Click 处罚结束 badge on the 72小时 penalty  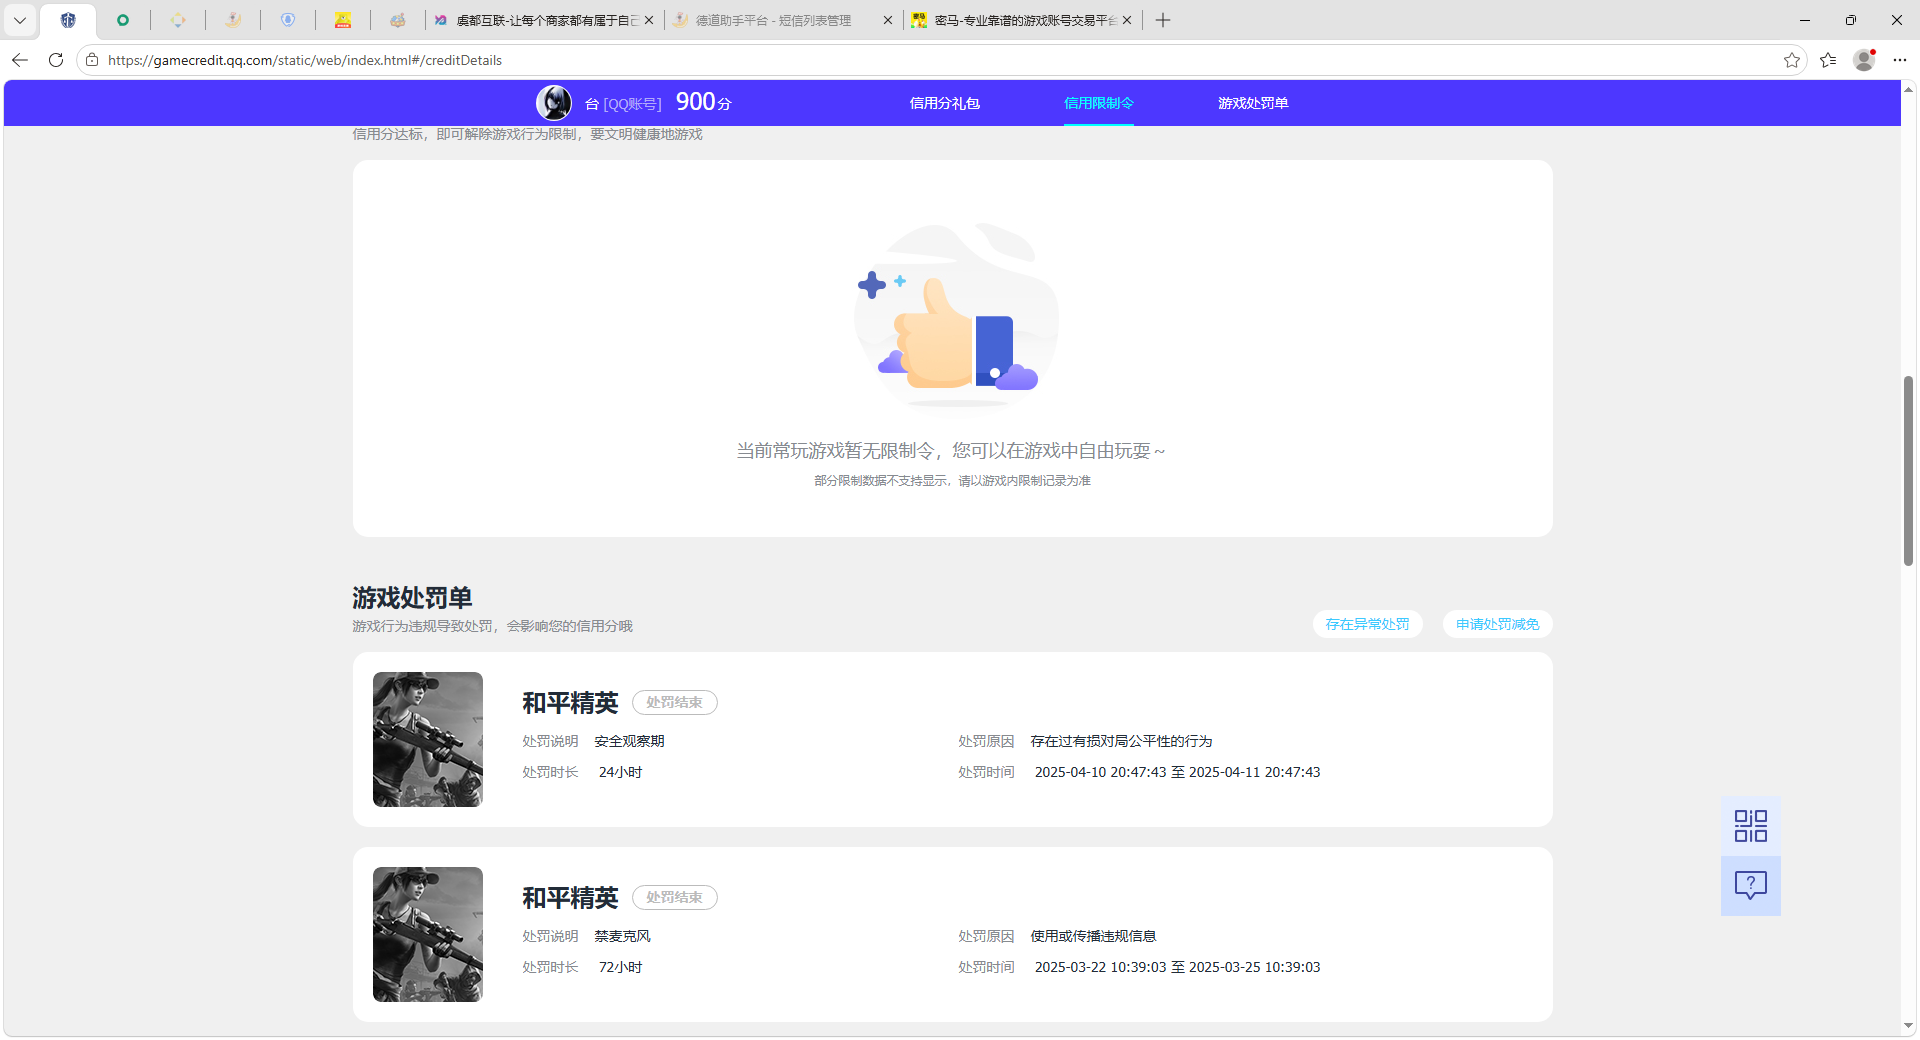pyautogui.click(x=674, y=897)
